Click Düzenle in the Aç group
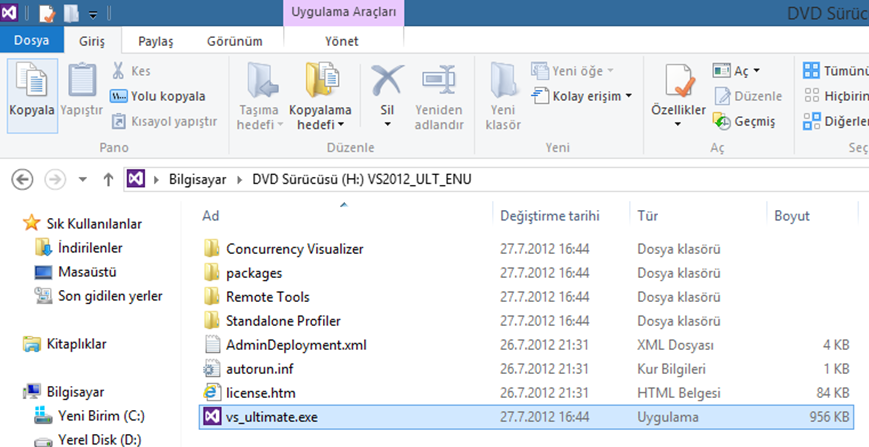Viewport: 869px width, 447px height. point(748,96)
